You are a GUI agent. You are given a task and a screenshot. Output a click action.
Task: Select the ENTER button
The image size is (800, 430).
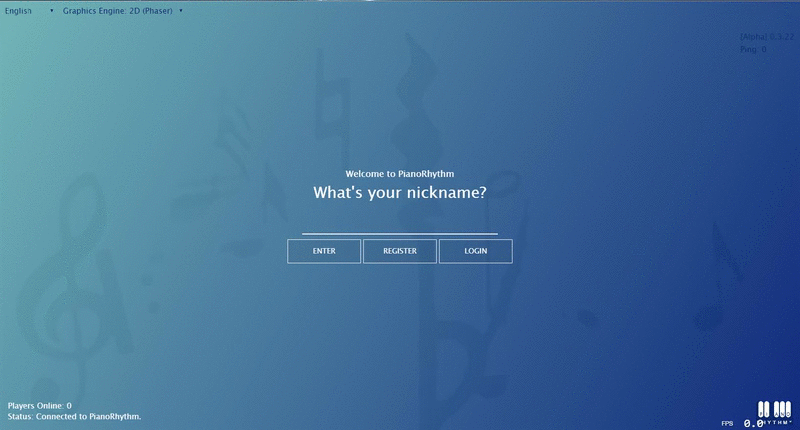[324, 251]
